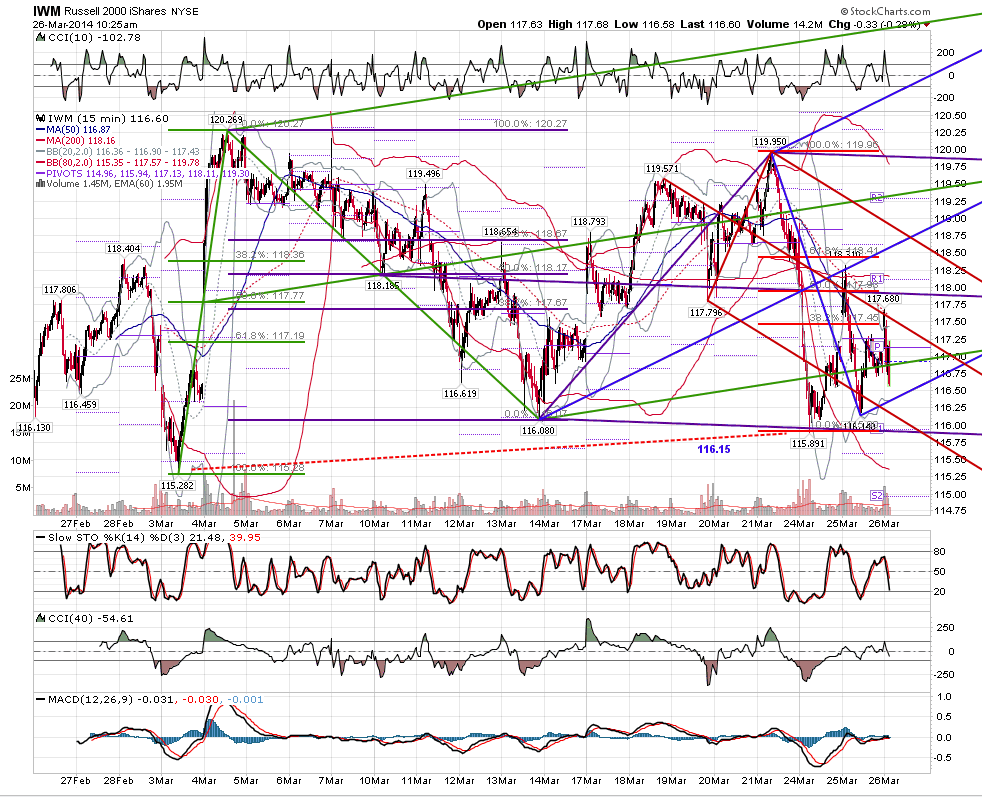Click the 117.796 price label
The width and height of the screenshot is (982, 797).
[706, 312]
